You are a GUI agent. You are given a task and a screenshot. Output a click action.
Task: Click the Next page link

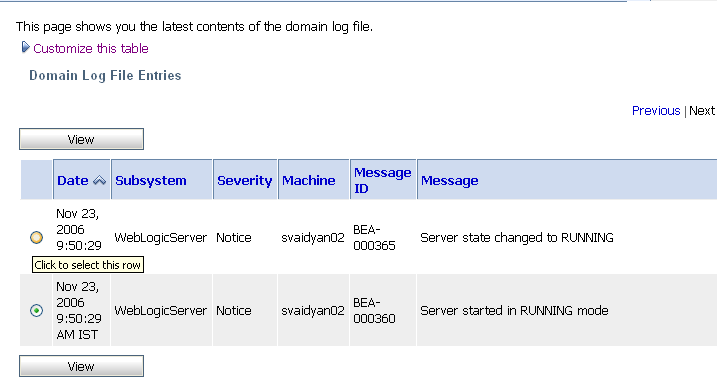click(x=701, y=111)
